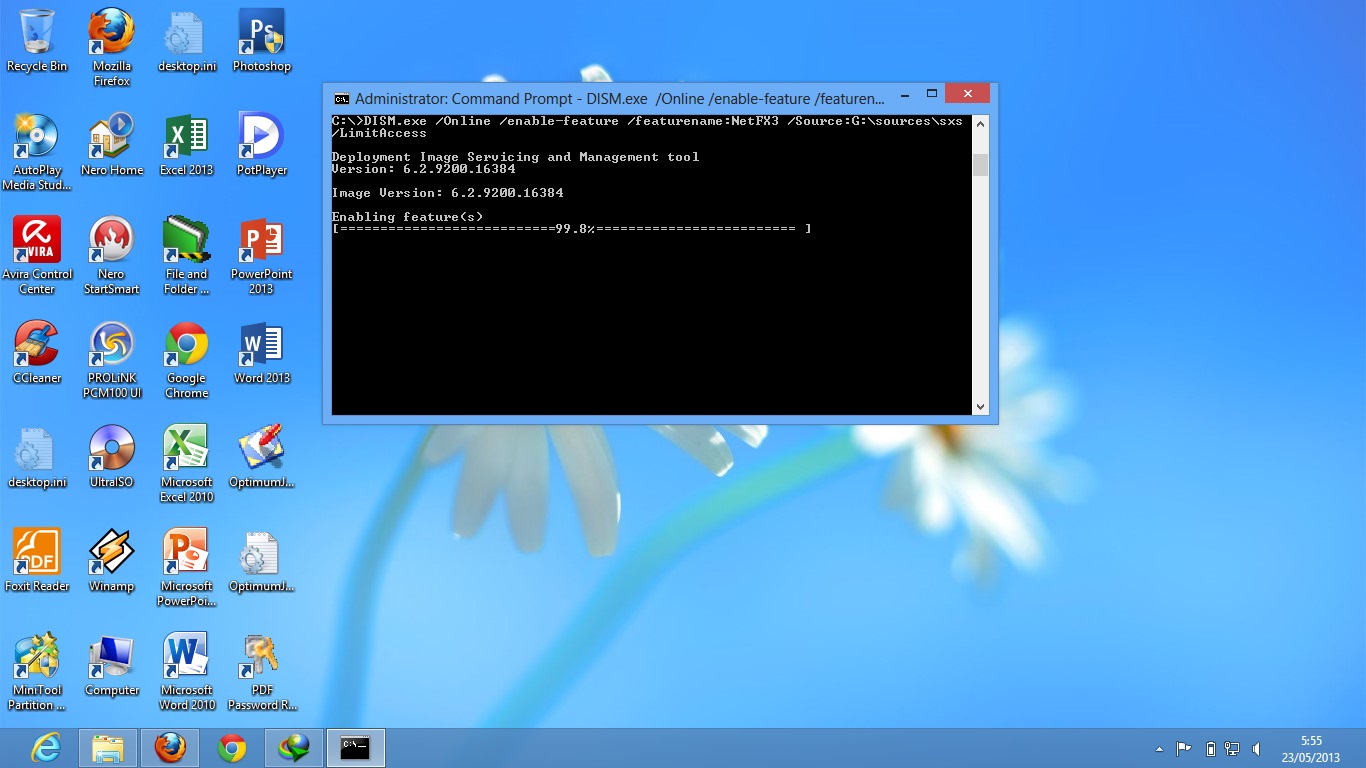Click the "/LimitAccess" command text

[379, 133]
